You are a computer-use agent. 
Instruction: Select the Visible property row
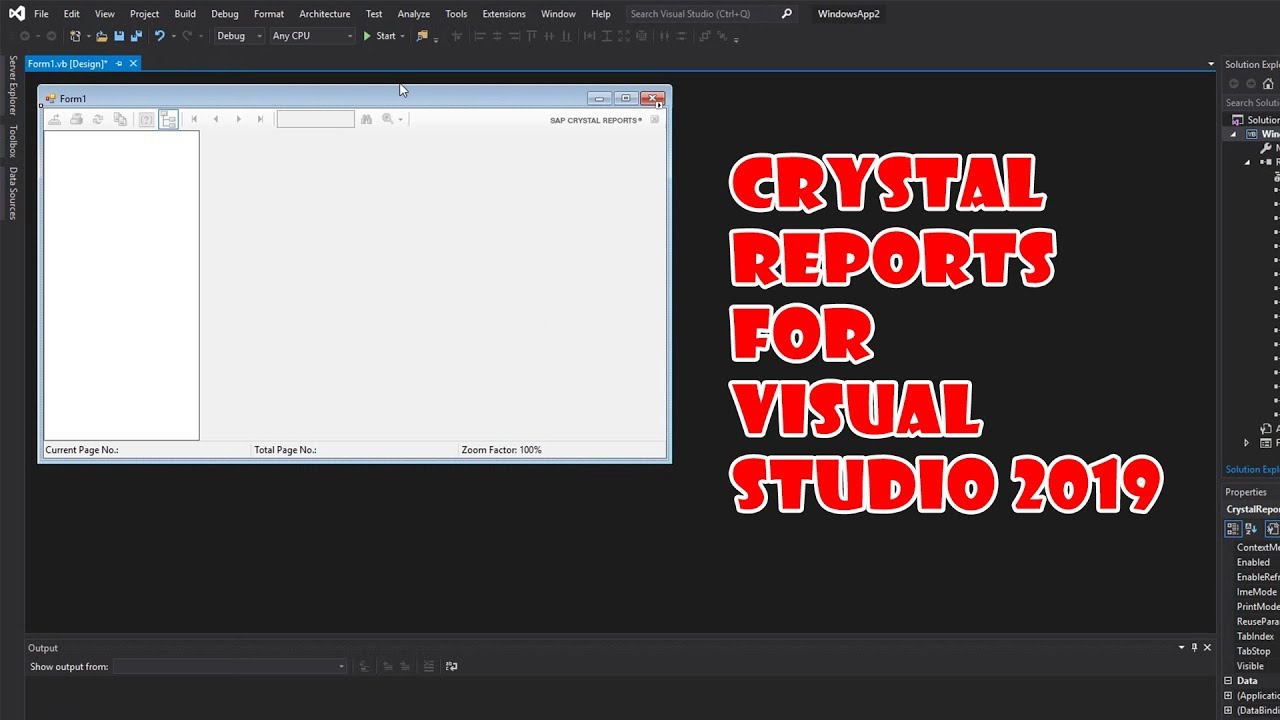[1252, 666]
